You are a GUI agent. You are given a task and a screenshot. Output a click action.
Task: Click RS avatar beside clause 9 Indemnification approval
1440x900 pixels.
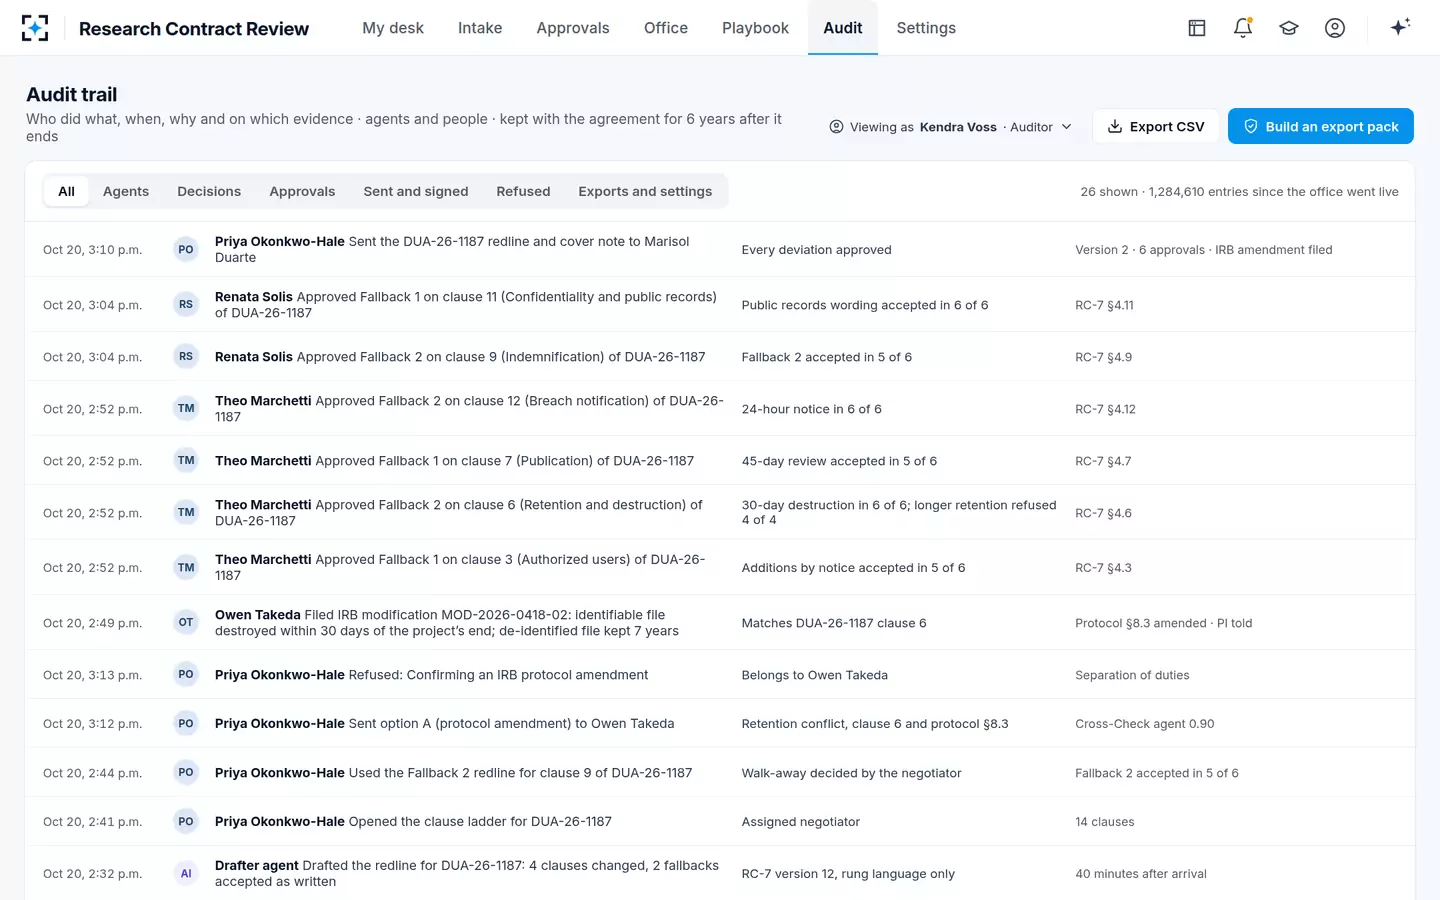pyautogui.click(x=186, y=357)
